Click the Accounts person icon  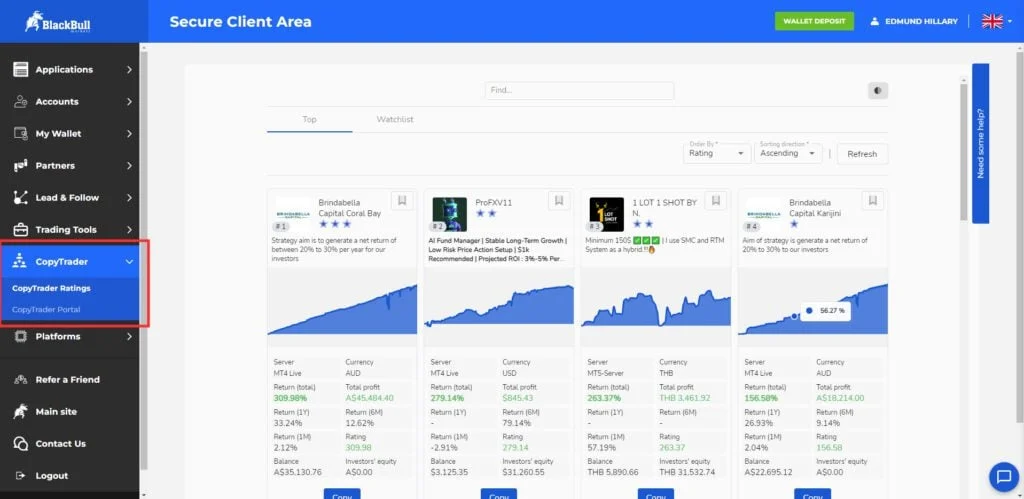(20, 101)
